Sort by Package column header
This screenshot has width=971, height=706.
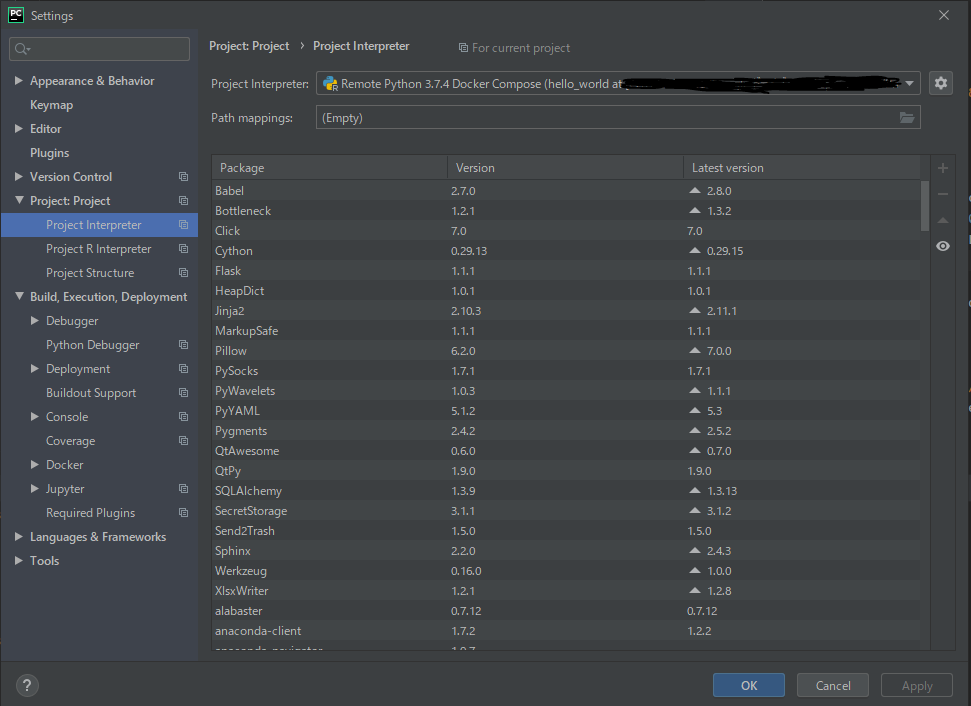329,168
